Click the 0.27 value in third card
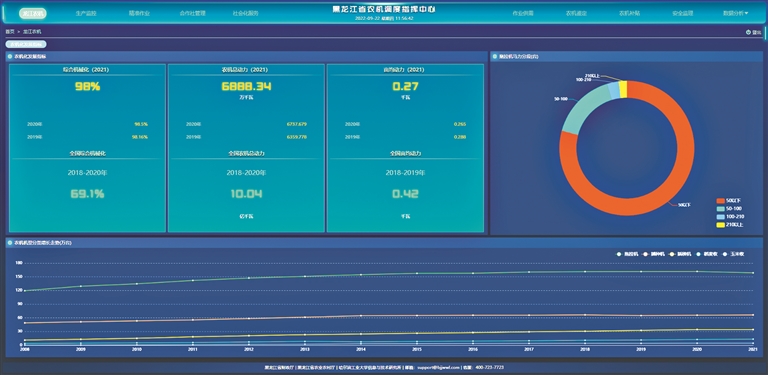Image resolution: width=768 pixels, height=375 pixels. [x=406, y=87]
